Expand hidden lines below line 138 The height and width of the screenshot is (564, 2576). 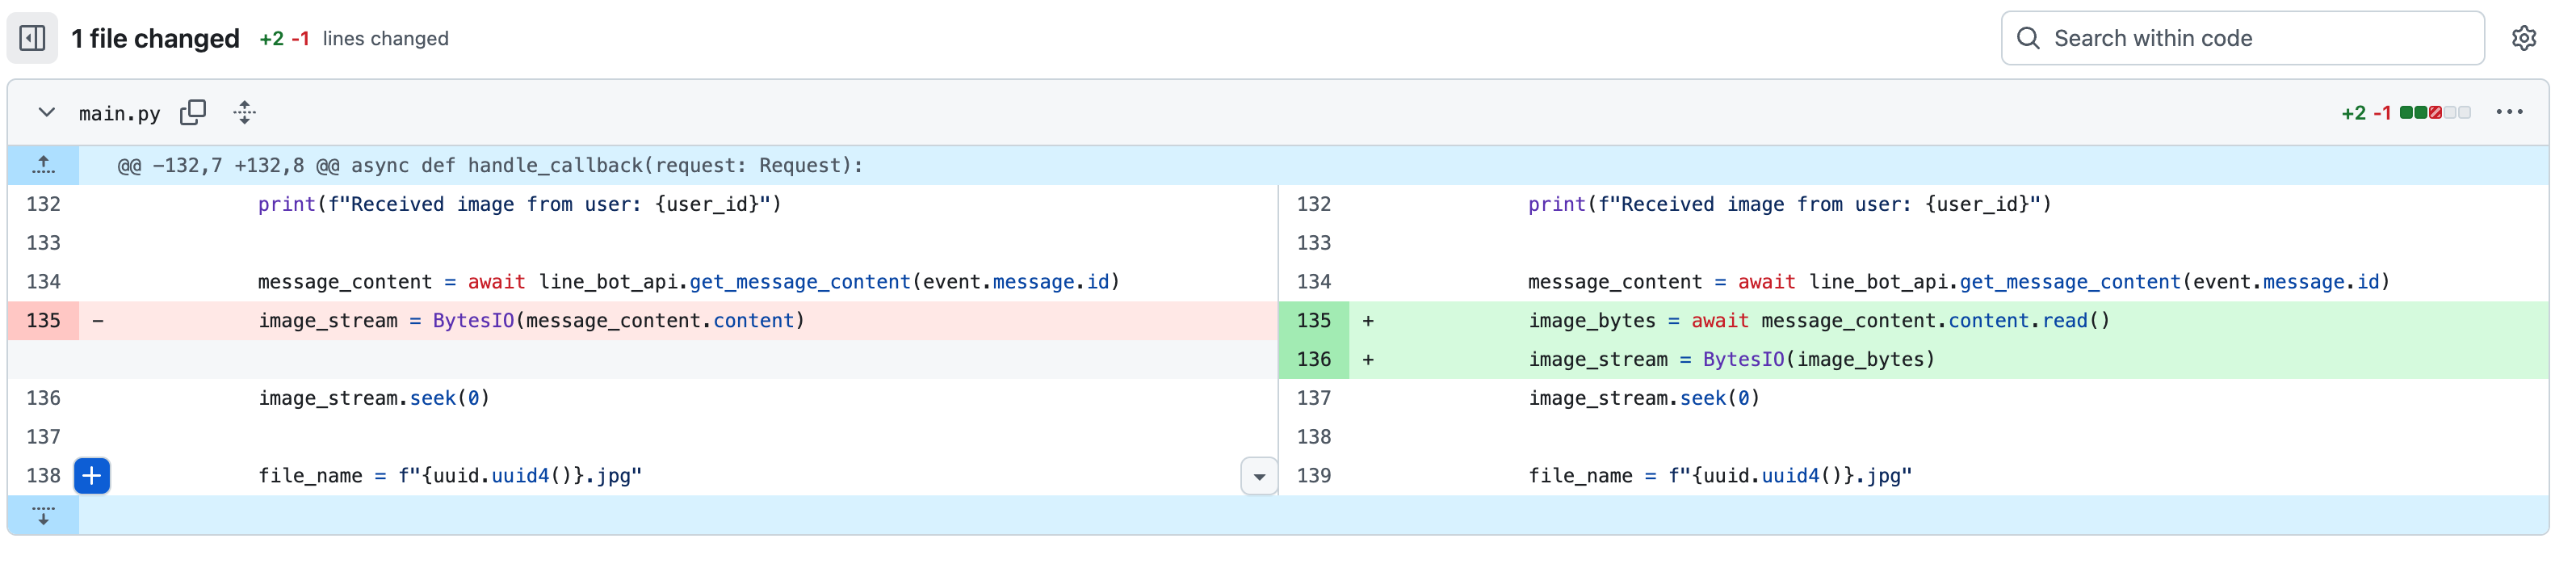click(43, 515)
